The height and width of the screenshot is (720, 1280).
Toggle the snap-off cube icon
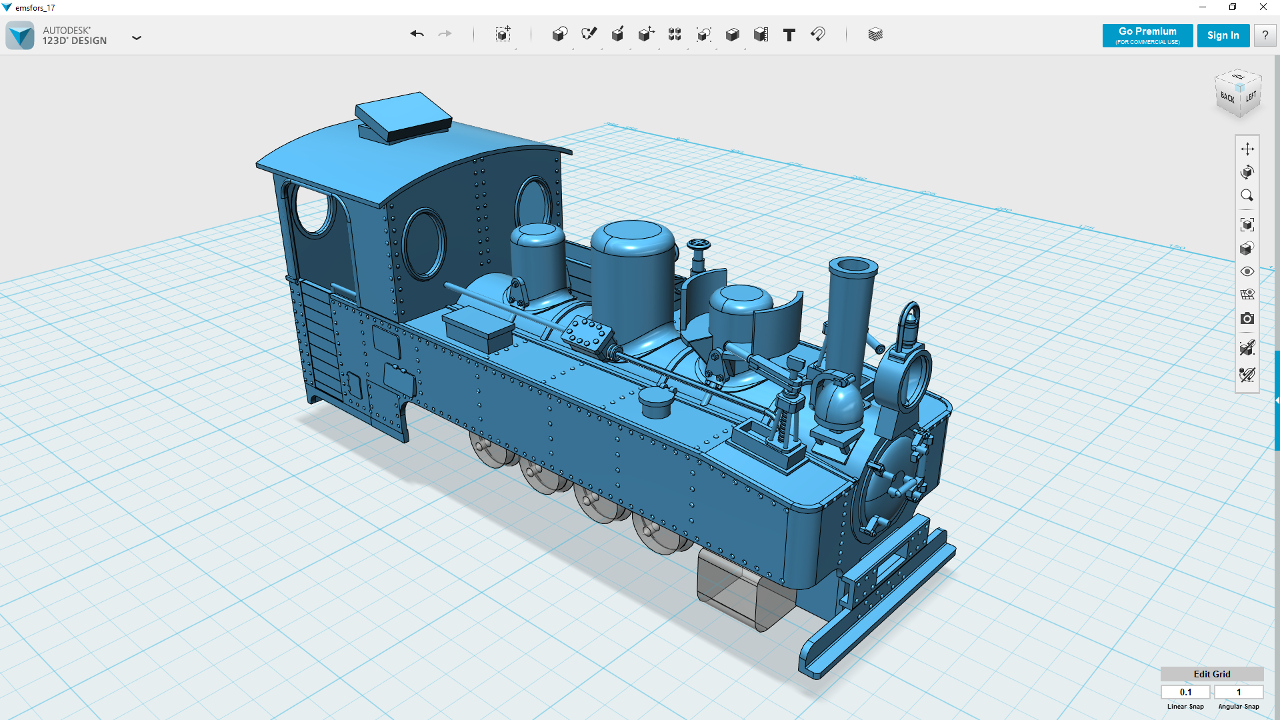point(1247,348)
